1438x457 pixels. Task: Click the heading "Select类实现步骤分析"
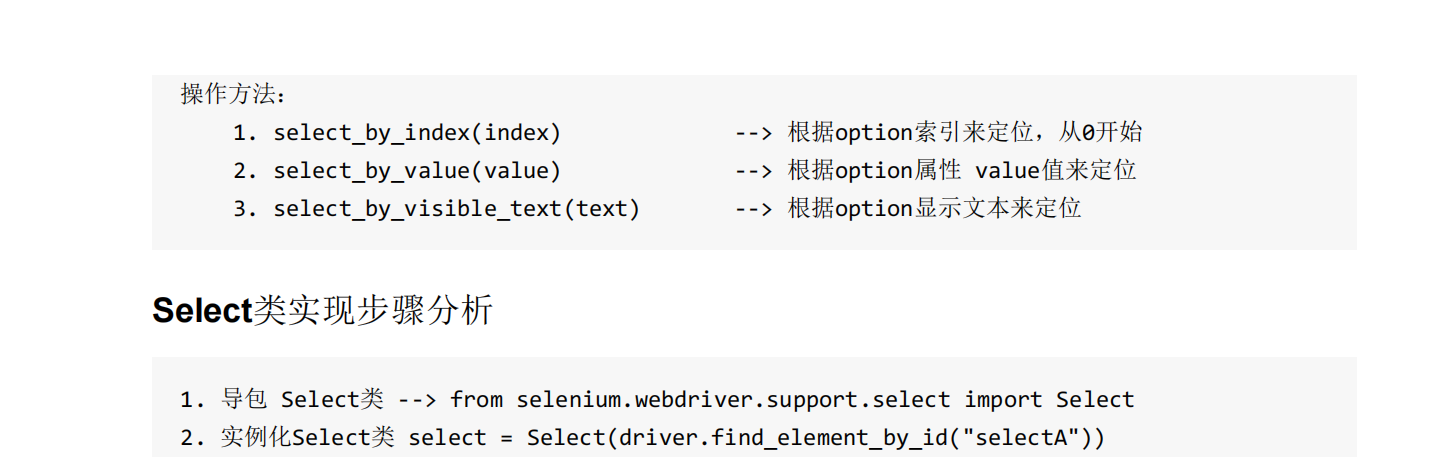click(322, 311)
